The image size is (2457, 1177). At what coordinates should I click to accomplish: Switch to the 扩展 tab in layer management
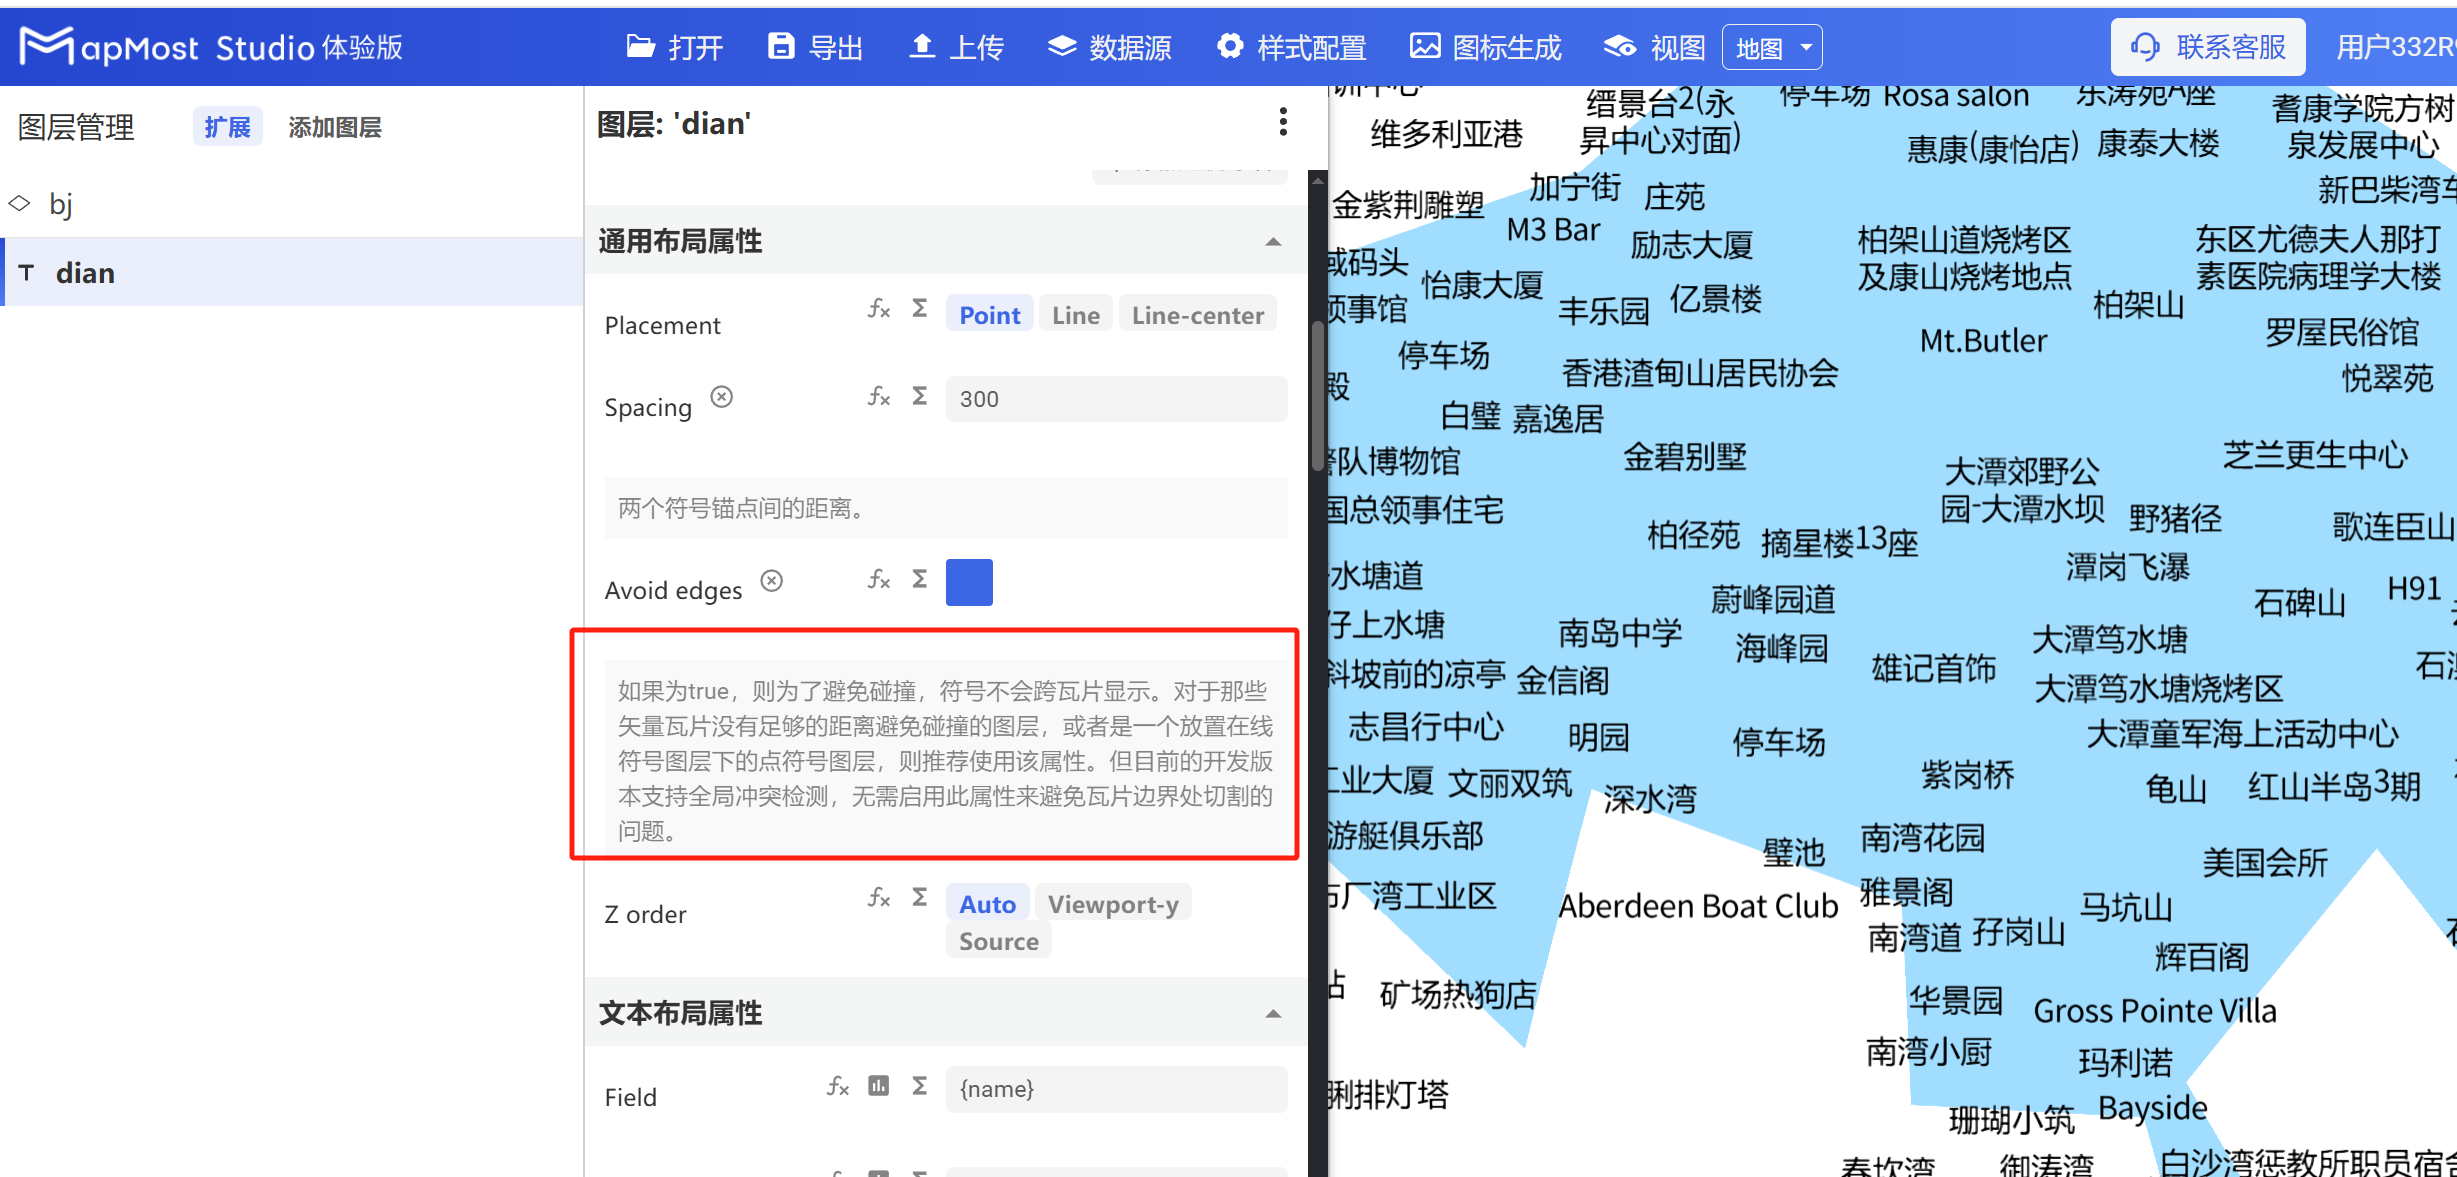coord(227,126)
